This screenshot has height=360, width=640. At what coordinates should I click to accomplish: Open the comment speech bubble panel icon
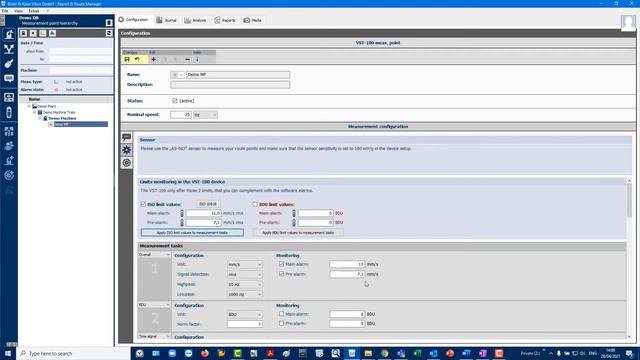click(127, 137)
